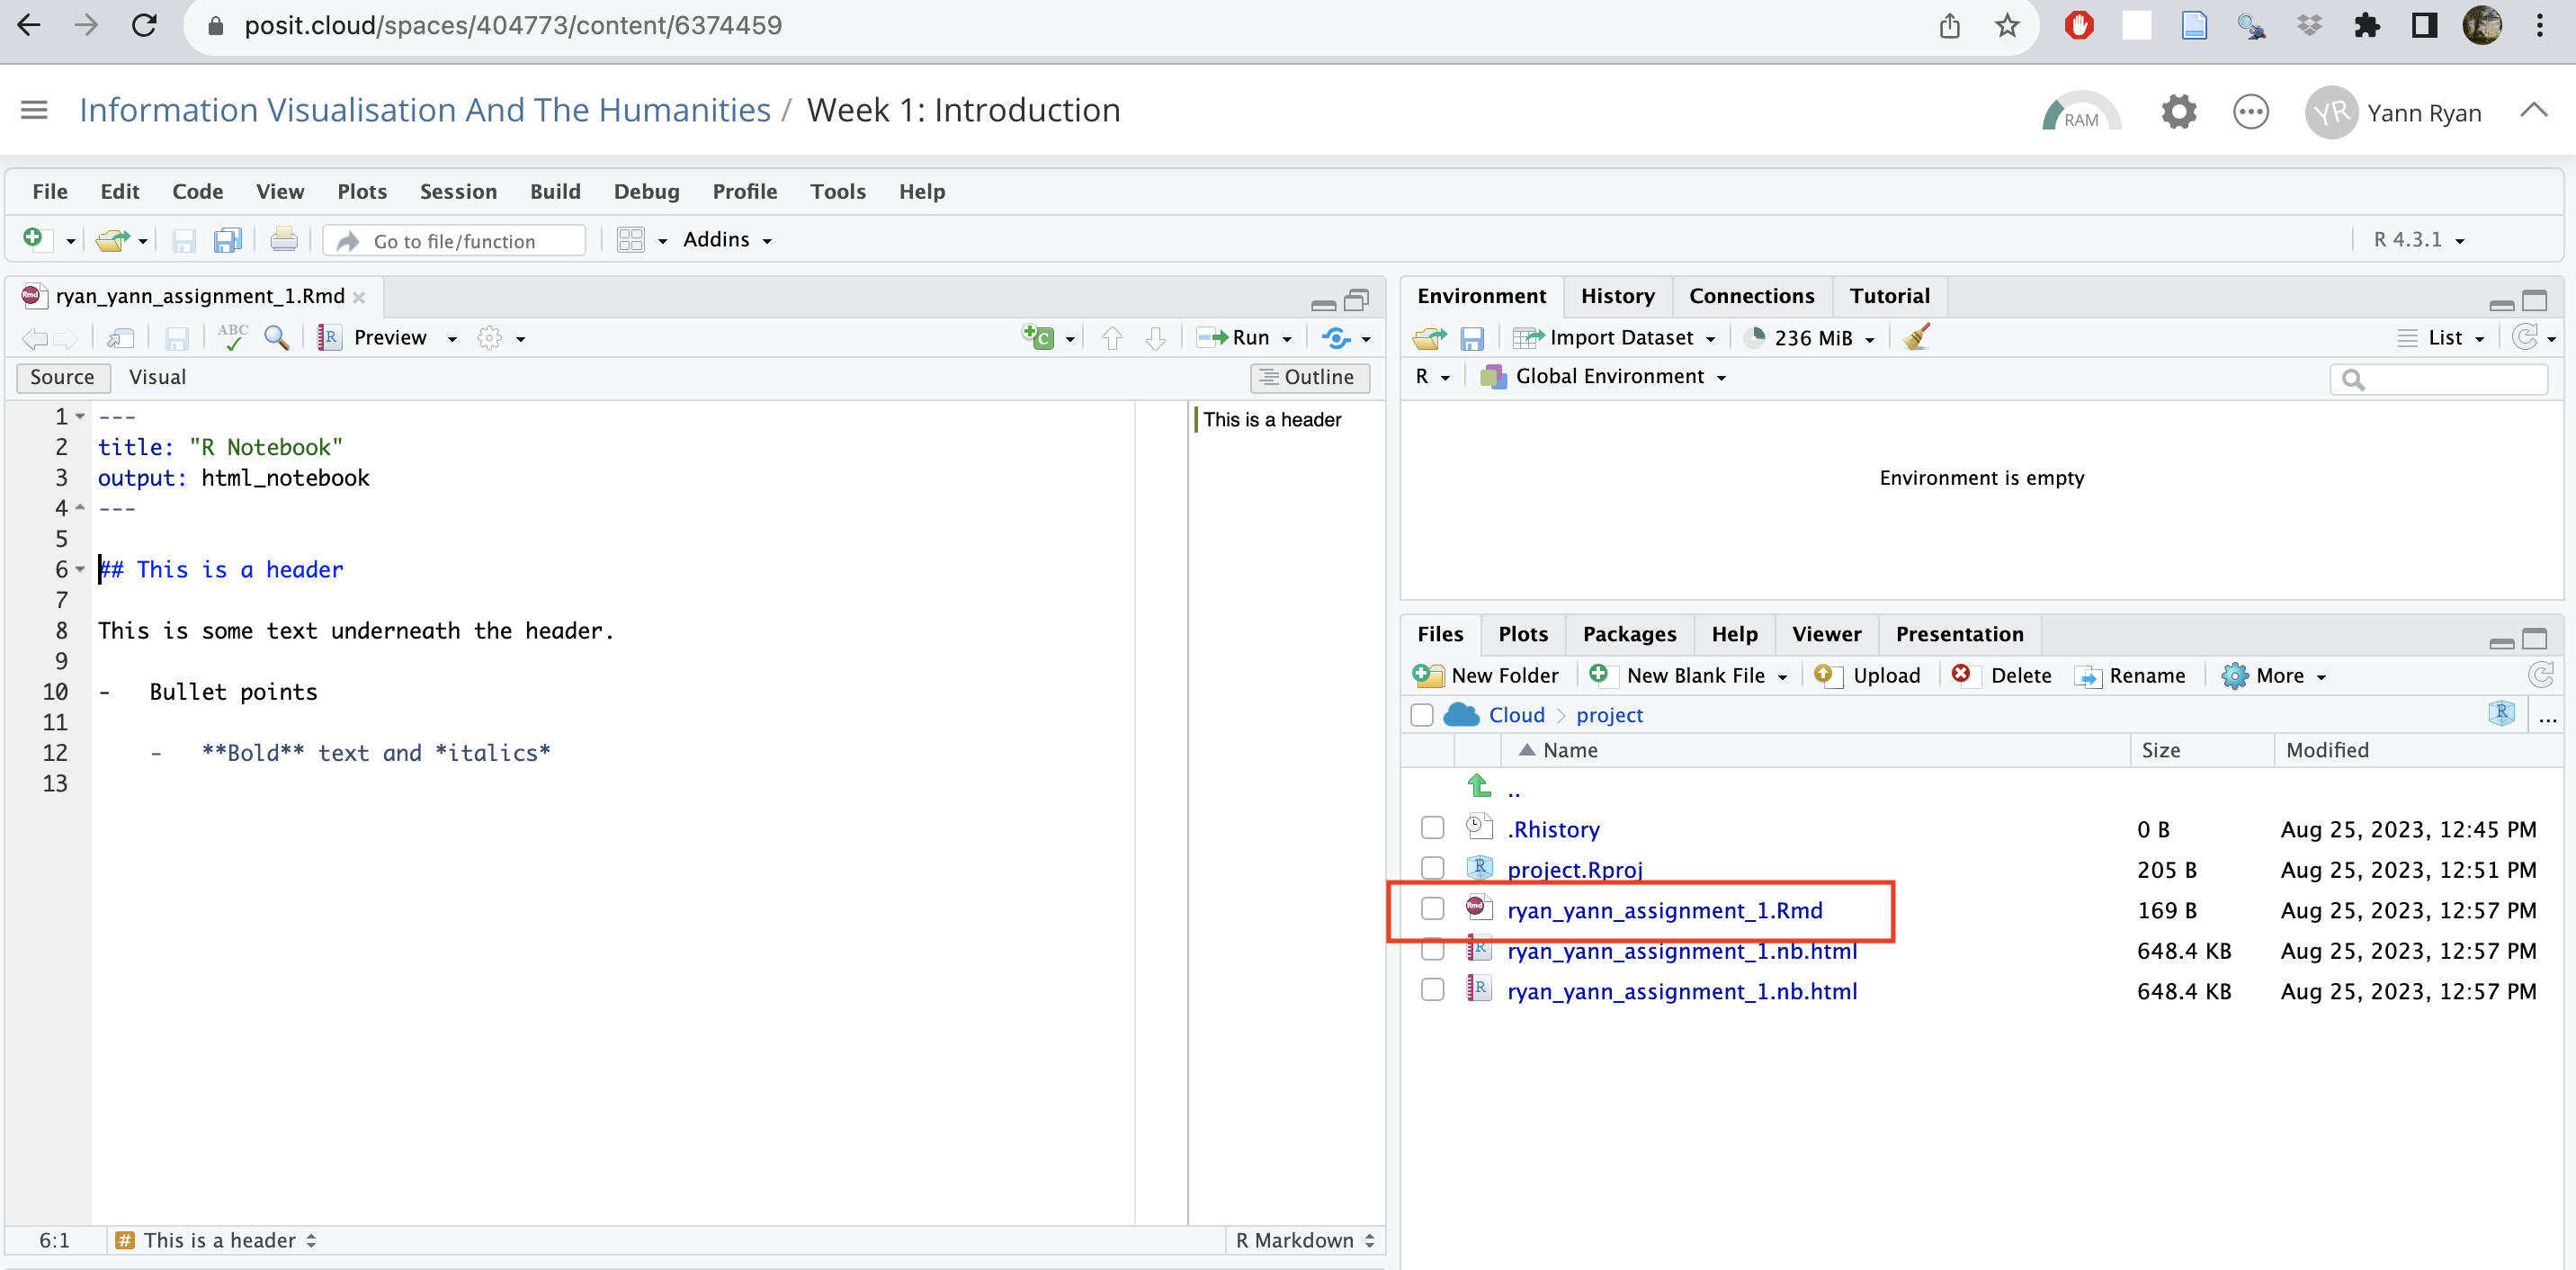Click the spell check ABC icon
2576x1270 pixels.
pos(232,337)
